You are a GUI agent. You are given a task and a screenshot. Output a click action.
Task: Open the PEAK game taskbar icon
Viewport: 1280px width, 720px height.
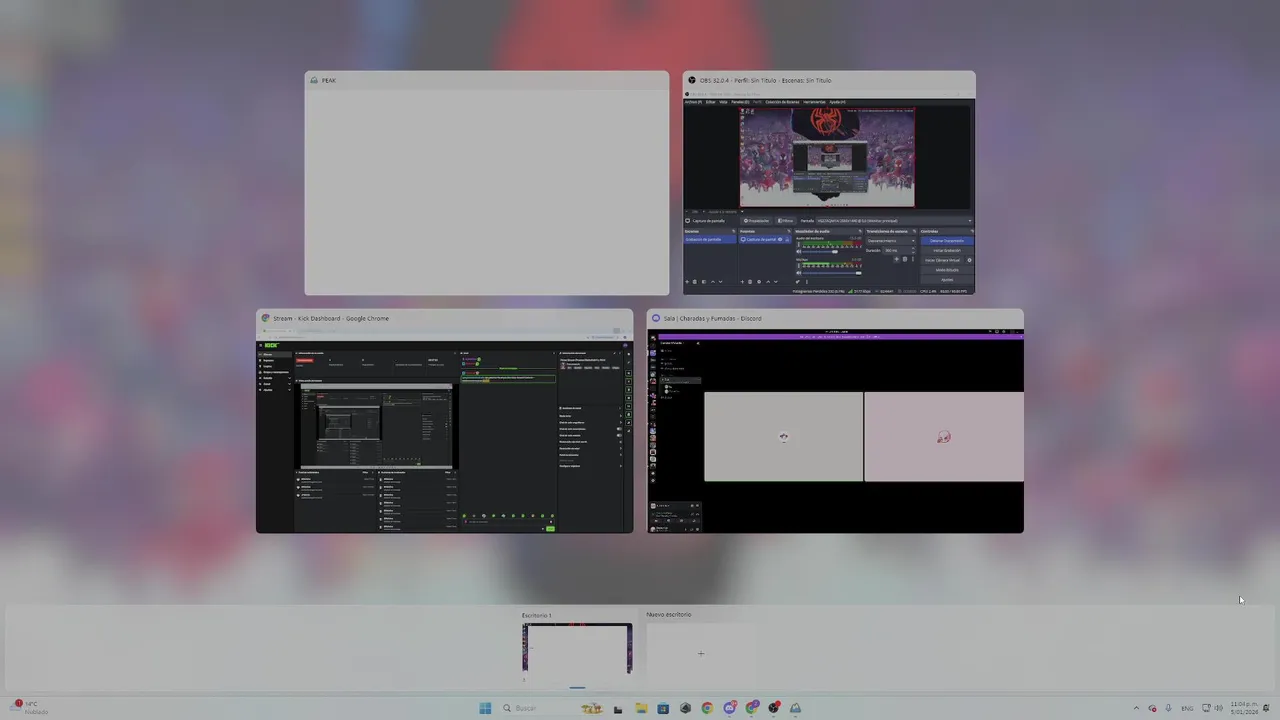[x=795, y=708]
